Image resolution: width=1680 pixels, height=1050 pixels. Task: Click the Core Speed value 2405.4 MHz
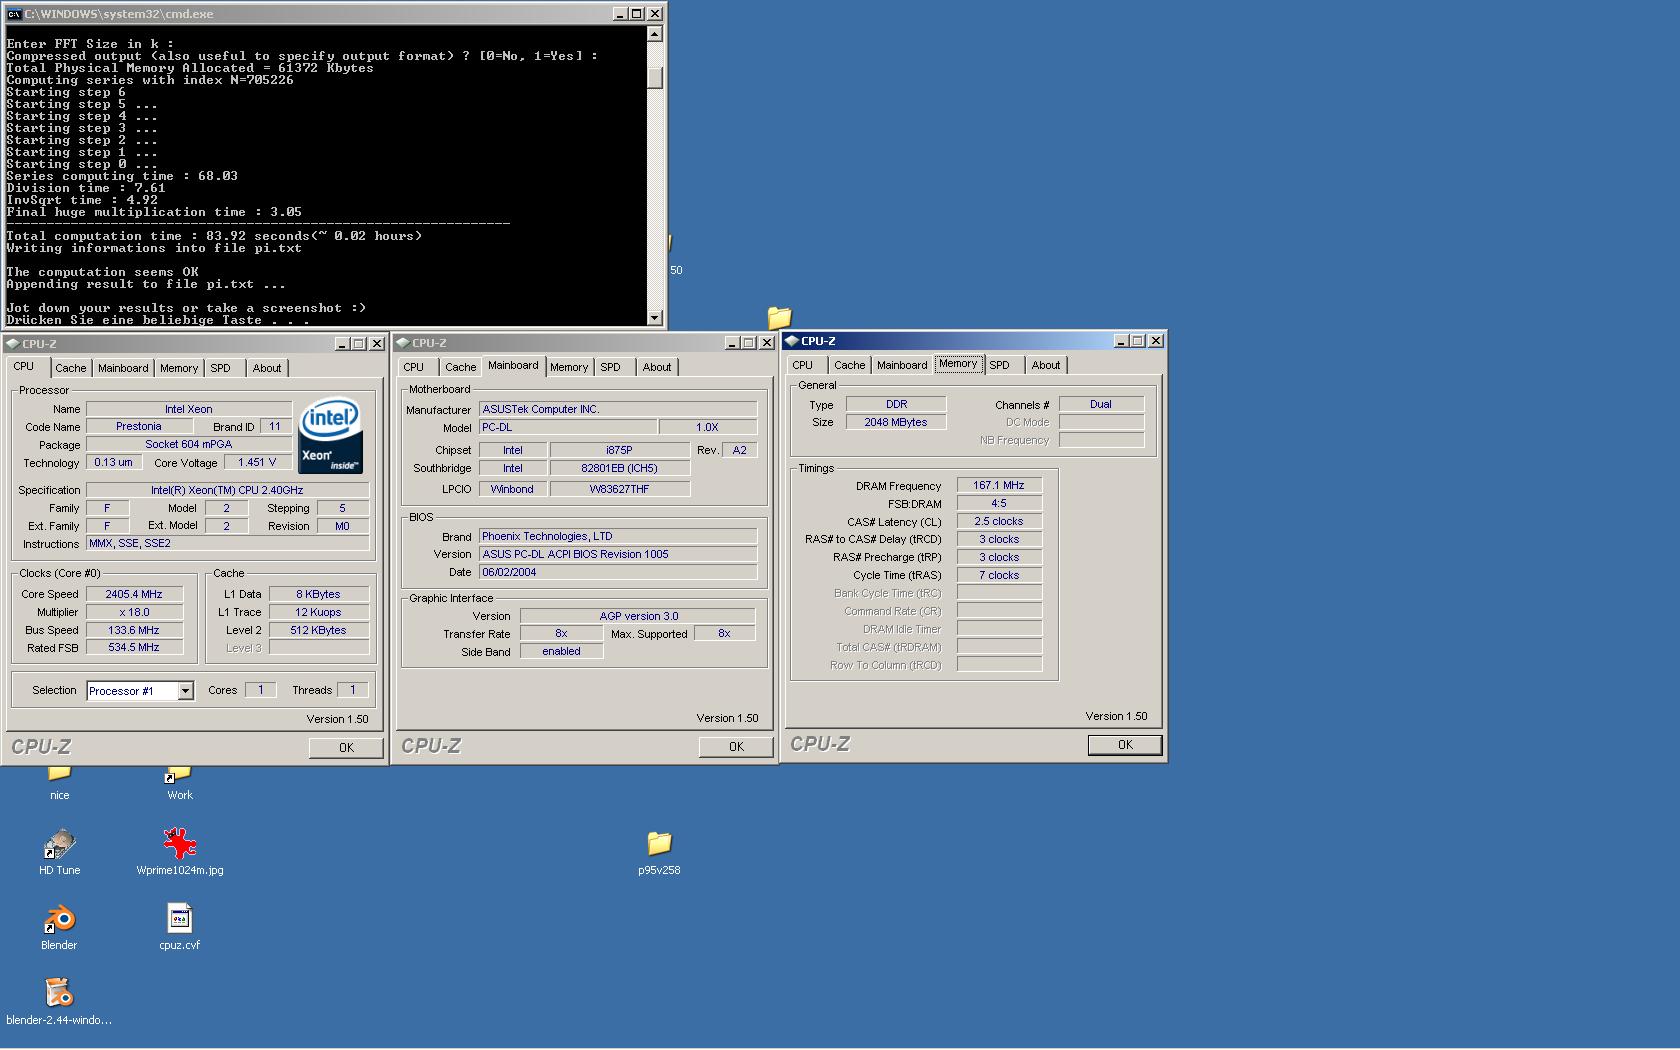(134, 594)
